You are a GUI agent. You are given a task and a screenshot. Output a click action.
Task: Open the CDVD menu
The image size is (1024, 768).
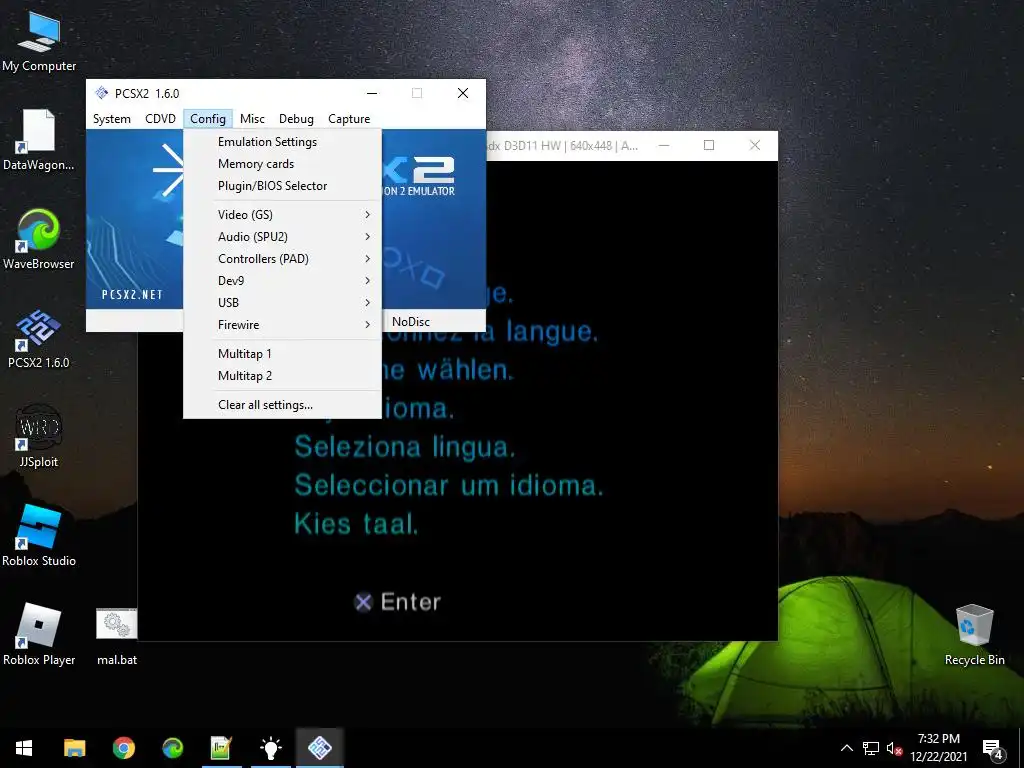(x=161, y=119)
